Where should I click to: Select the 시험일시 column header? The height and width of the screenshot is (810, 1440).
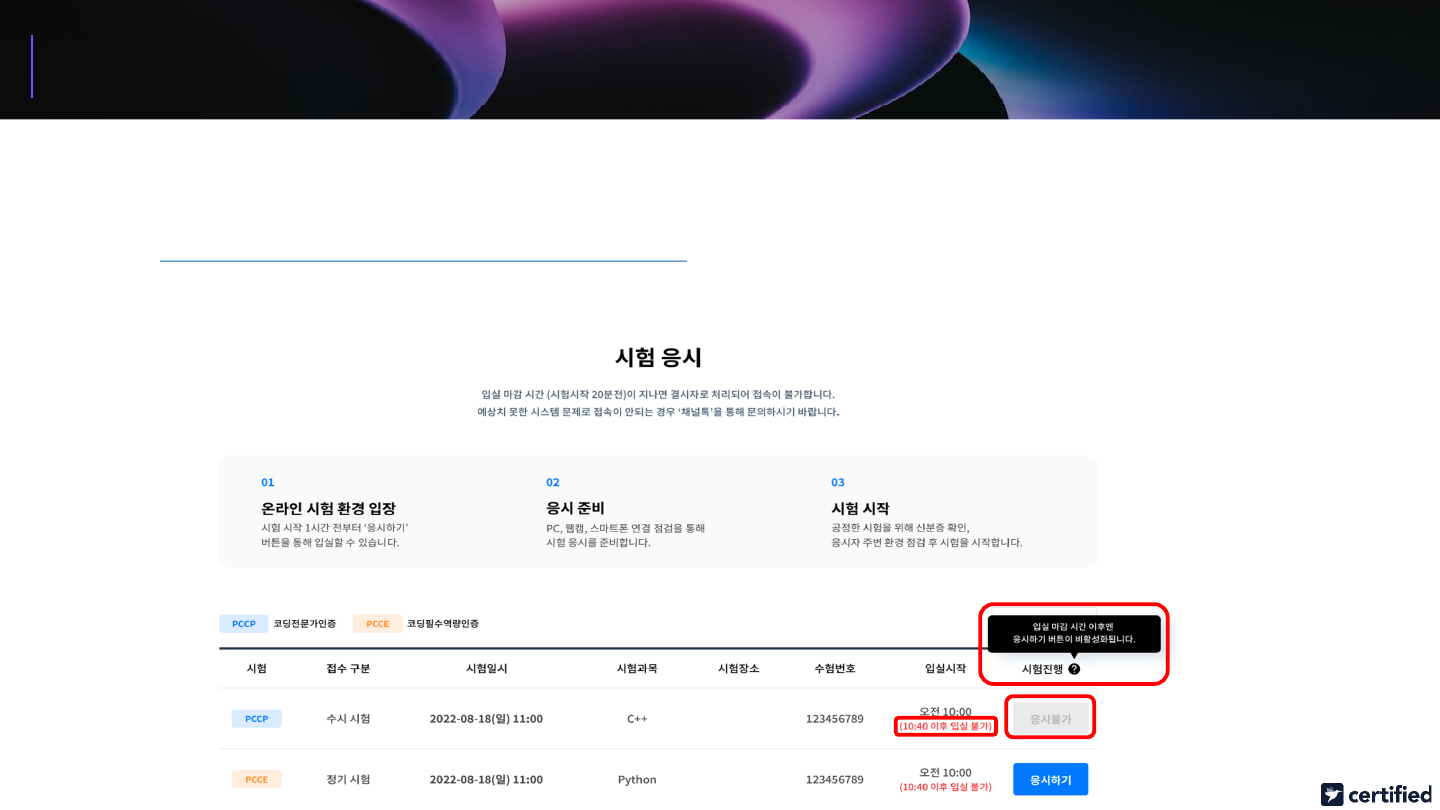486,669
